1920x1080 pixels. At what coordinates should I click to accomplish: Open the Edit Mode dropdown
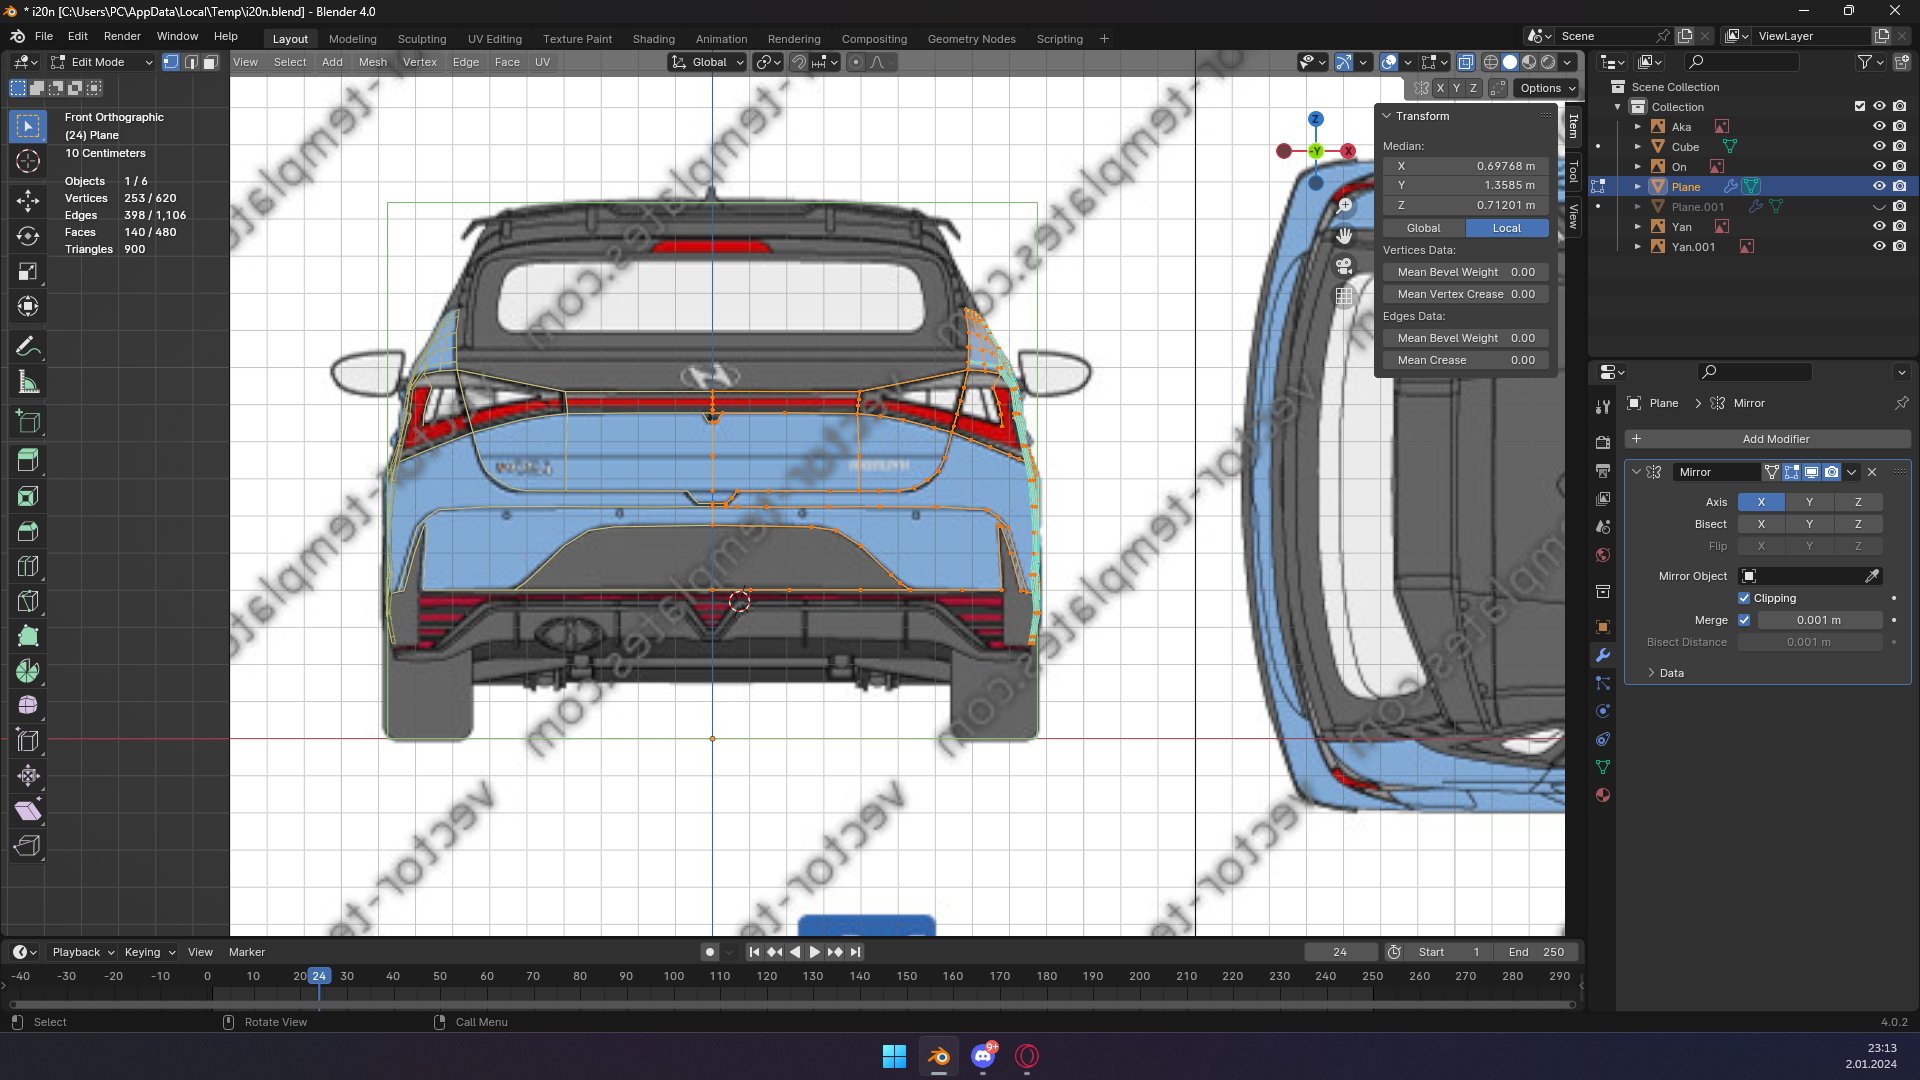101,62
